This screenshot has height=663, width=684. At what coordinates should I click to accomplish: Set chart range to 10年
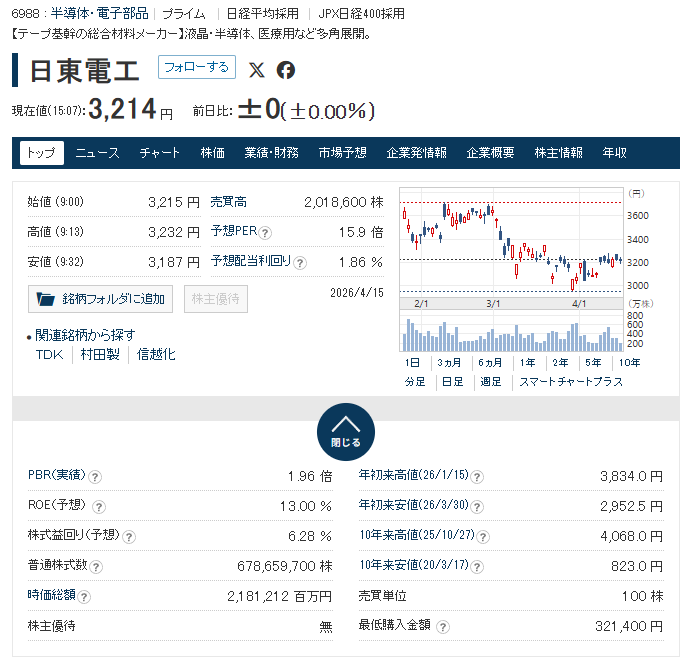[x=629, y=362]
